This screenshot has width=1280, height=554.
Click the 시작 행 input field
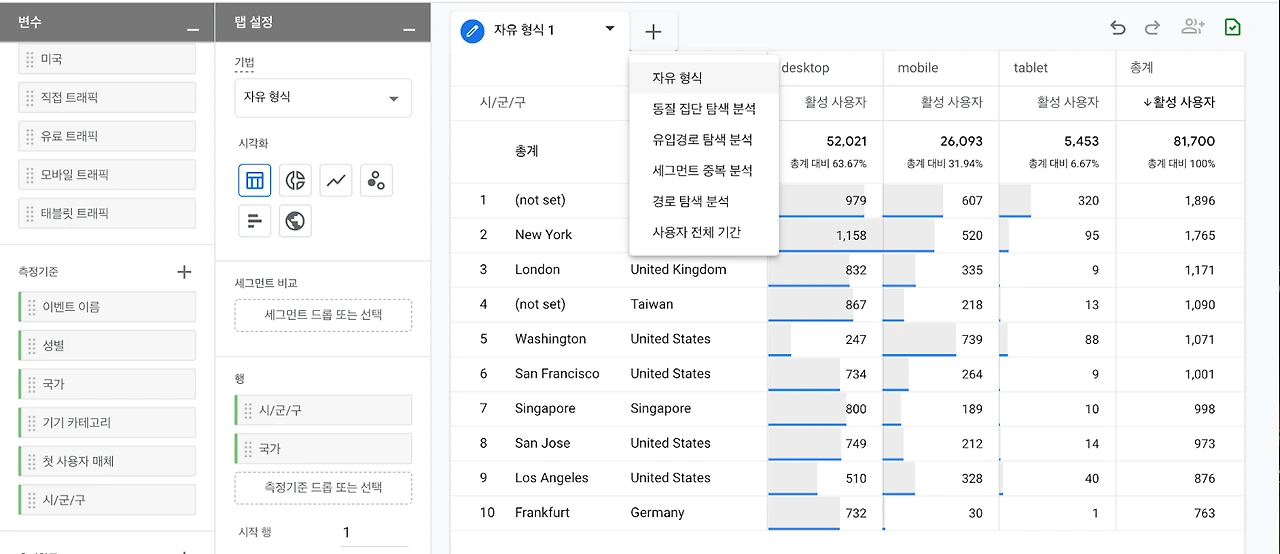(x=372, y=533)
